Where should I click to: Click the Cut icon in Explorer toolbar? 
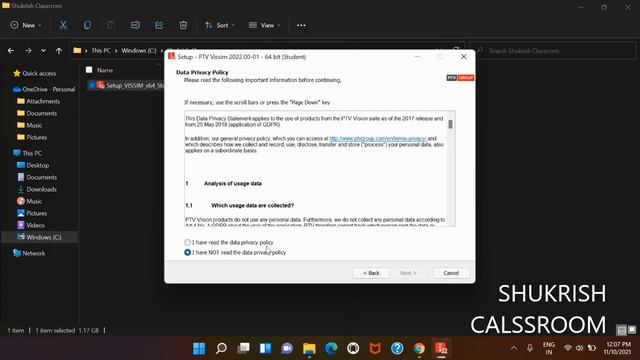(x=63, y=25)
